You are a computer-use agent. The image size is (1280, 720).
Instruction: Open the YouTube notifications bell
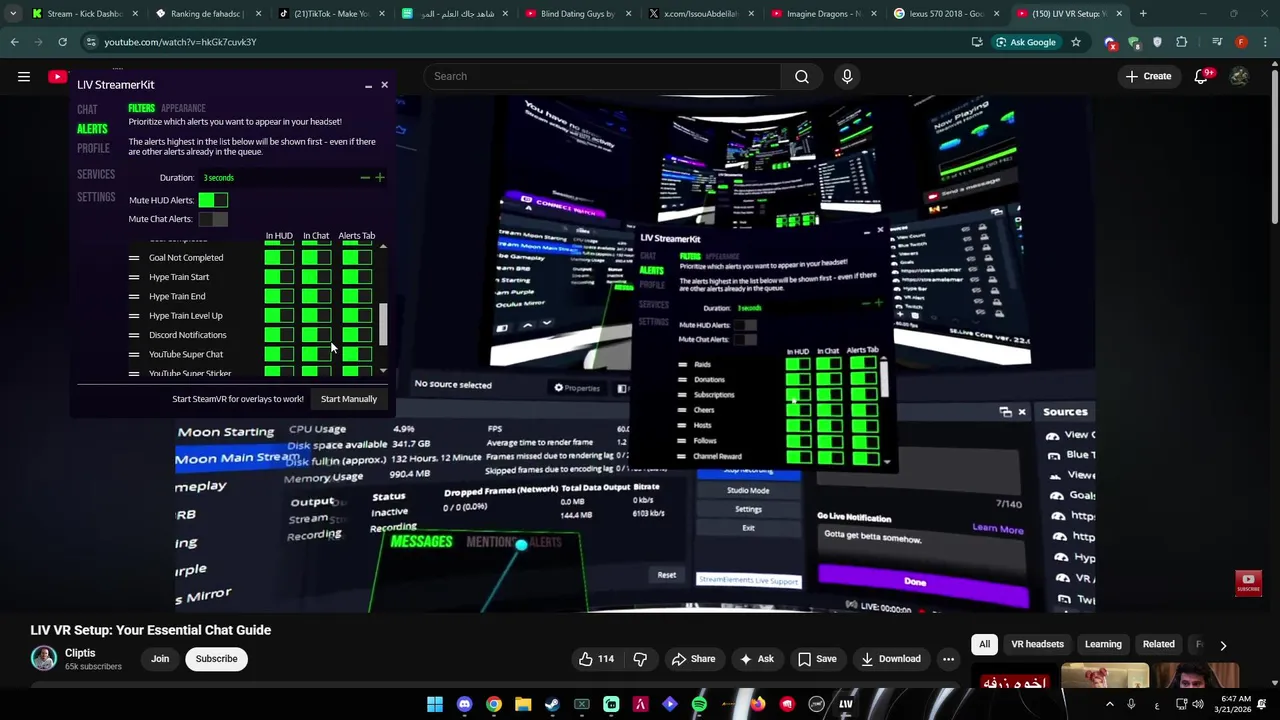1202,76
